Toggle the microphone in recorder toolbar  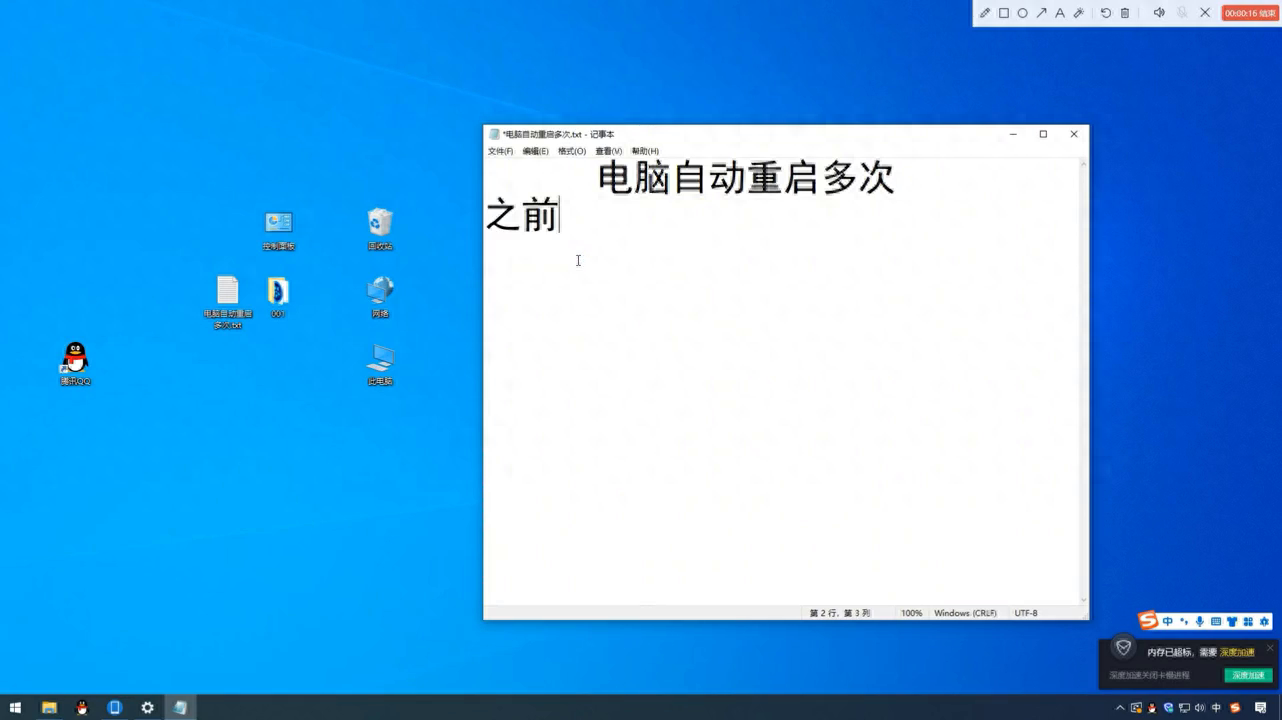1182,13
